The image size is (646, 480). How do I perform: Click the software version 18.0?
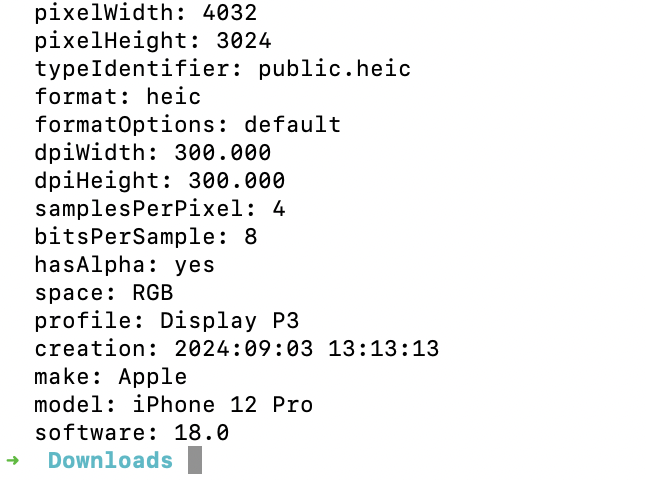pyautogui.click(x=202, y=433)
